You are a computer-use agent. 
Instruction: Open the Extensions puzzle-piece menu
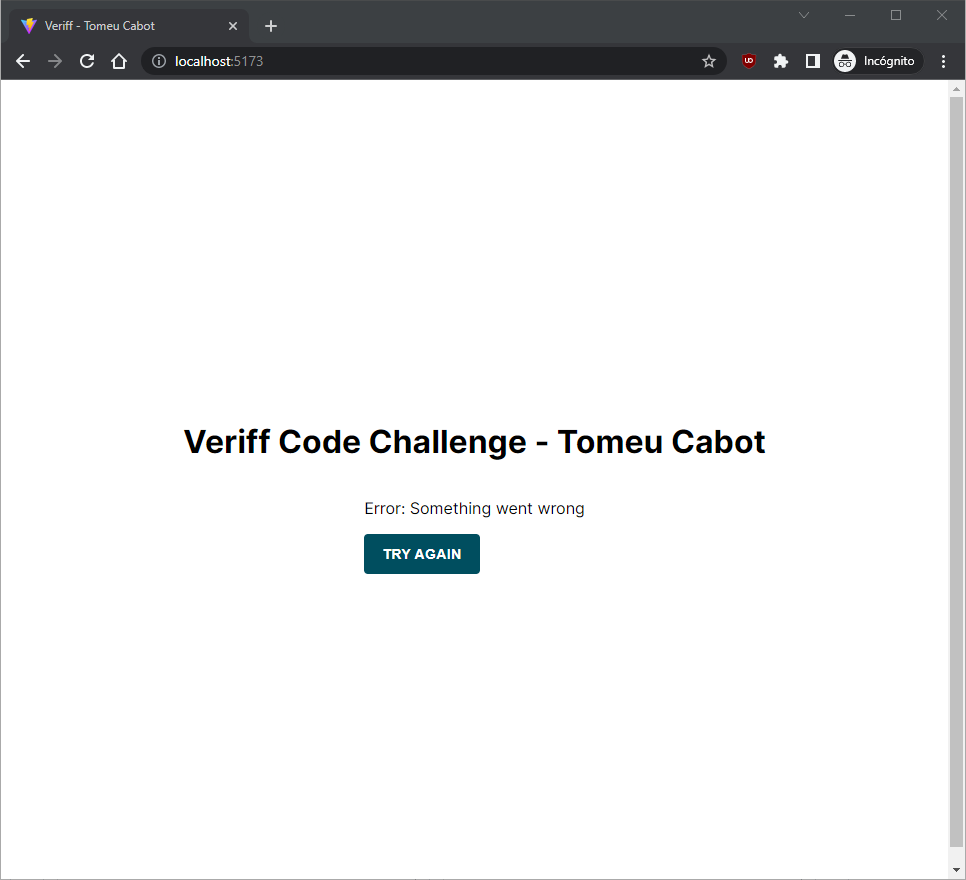coord(781,61)
